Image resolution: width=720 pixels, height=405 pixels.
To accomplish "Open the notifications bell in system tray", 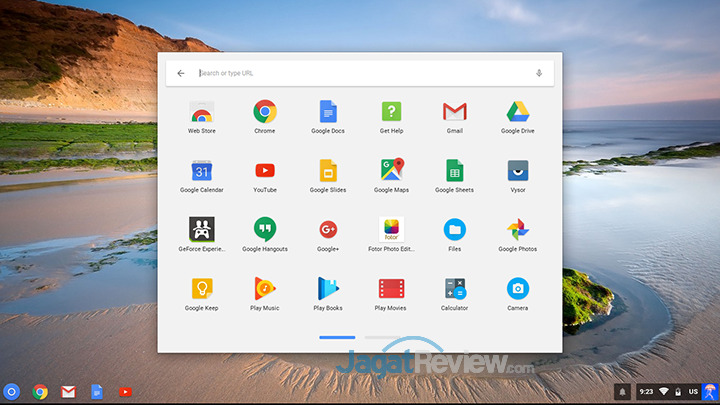I will [622, 391].
